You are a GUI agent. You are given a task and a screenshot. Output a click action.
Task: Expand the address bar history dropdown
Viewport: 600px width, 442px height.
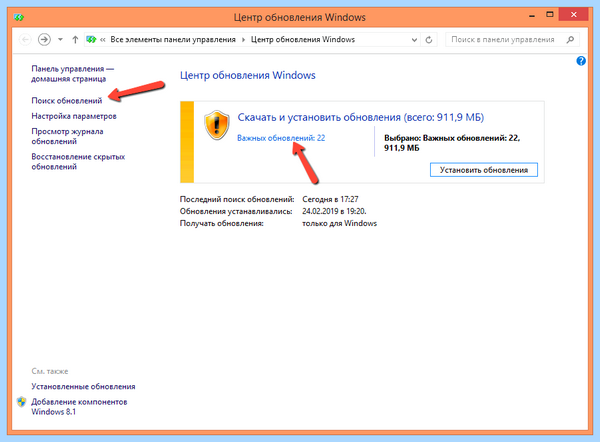coord(414,40)
